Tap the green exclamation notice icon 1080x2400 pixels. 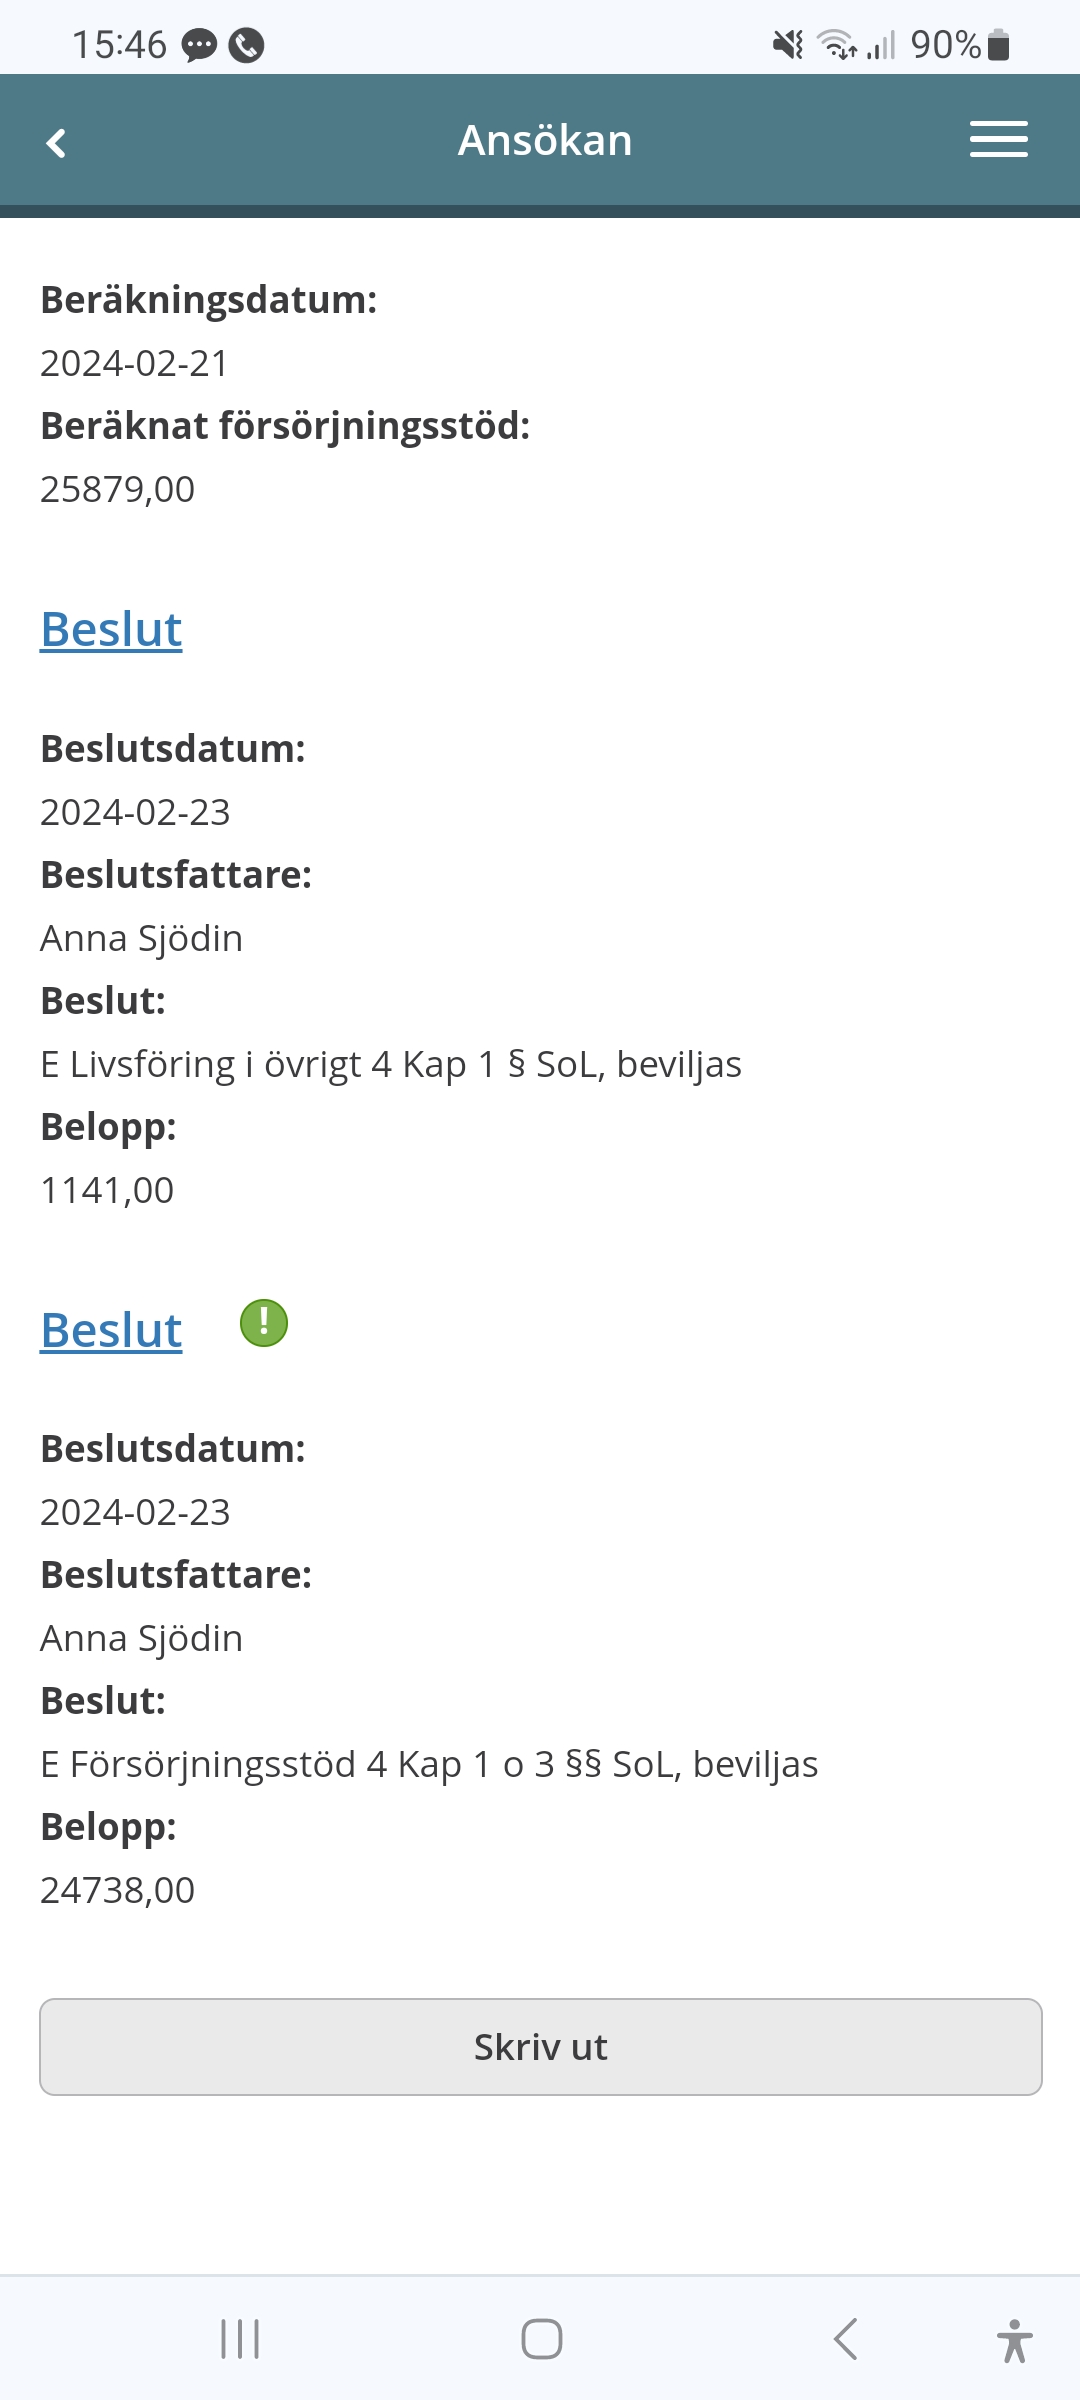point(264,1323)
